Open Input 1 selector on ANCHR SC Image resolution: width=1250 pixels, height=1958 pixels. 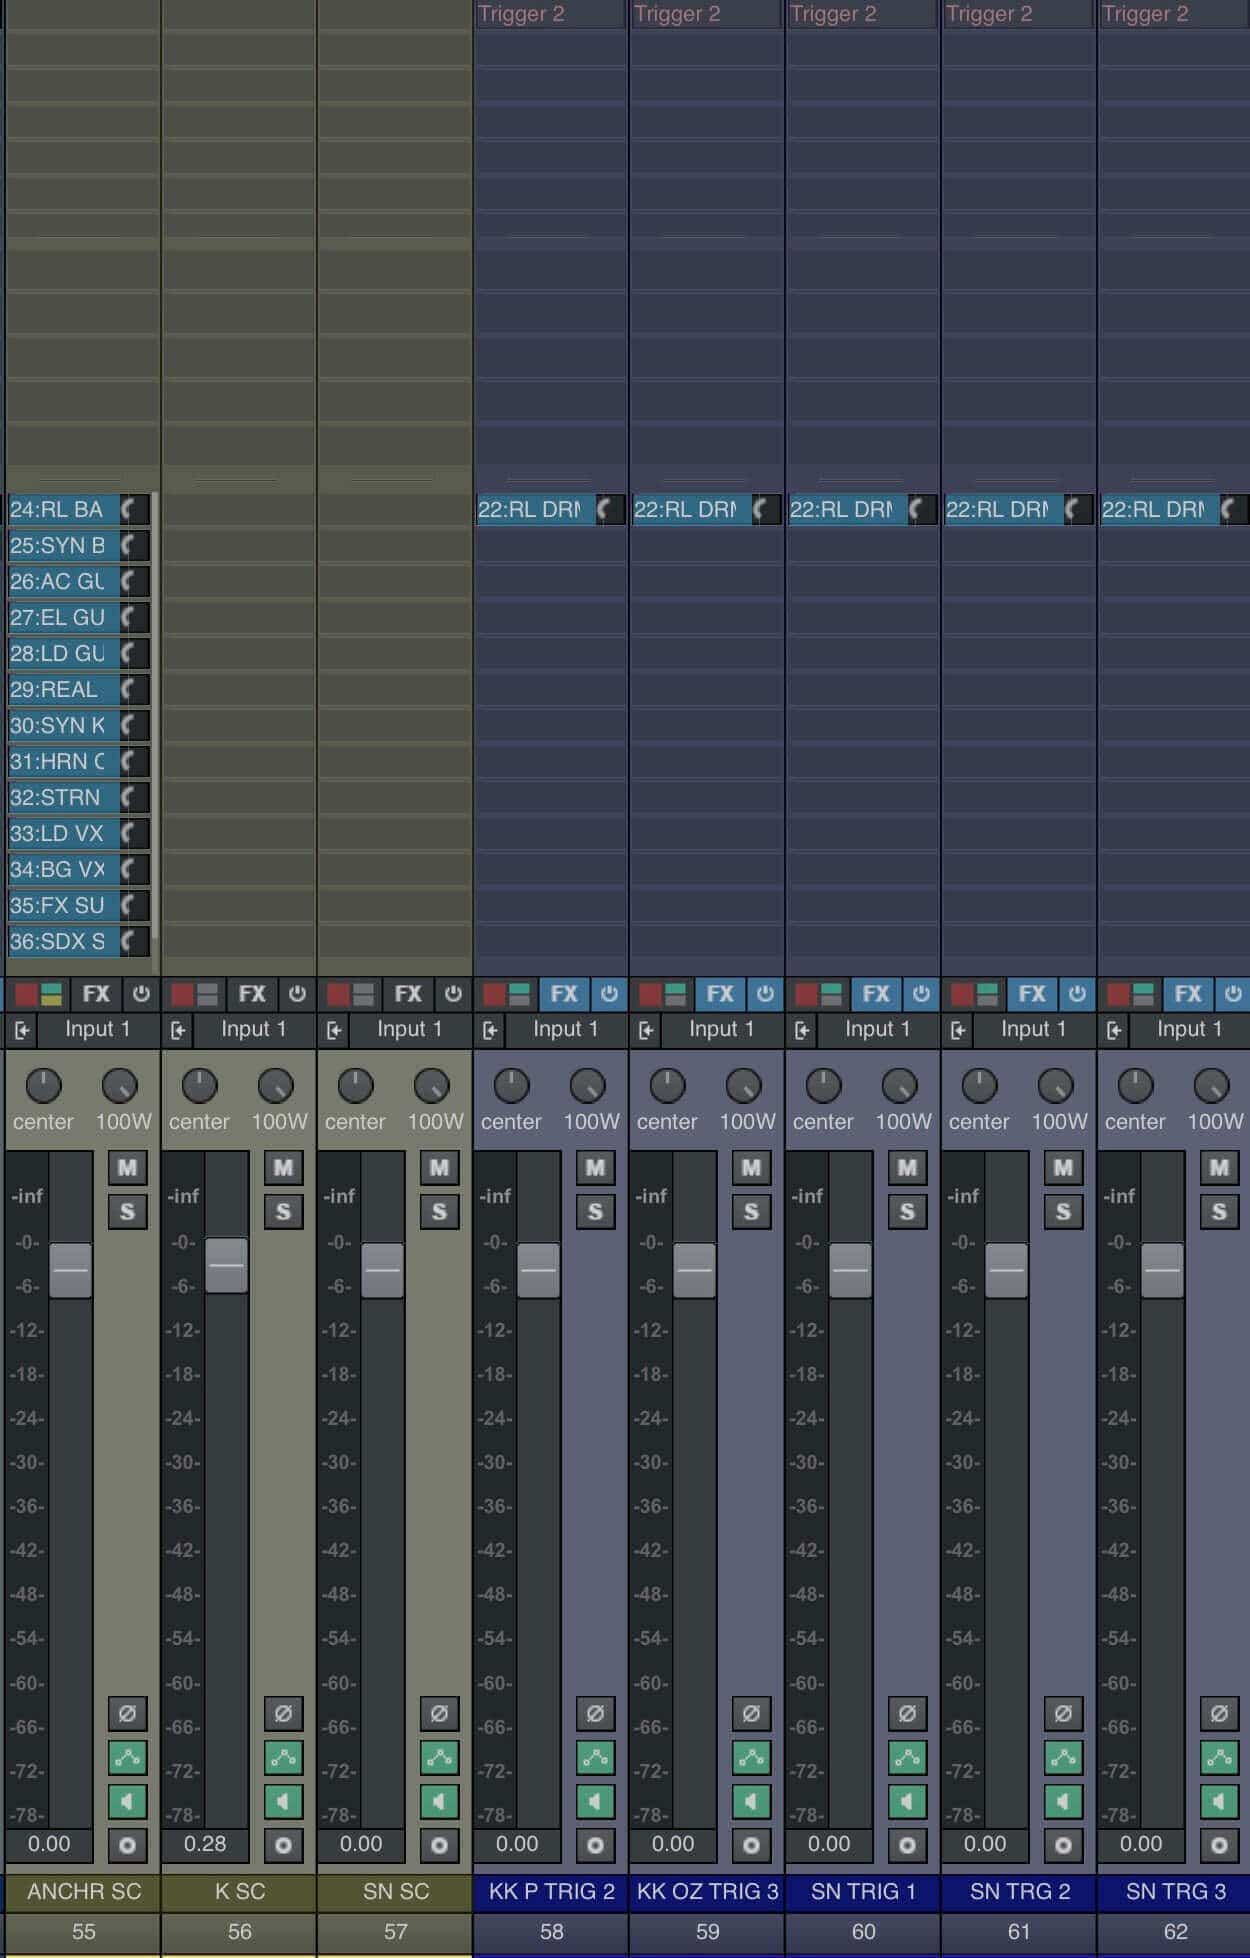[97, 1029]
